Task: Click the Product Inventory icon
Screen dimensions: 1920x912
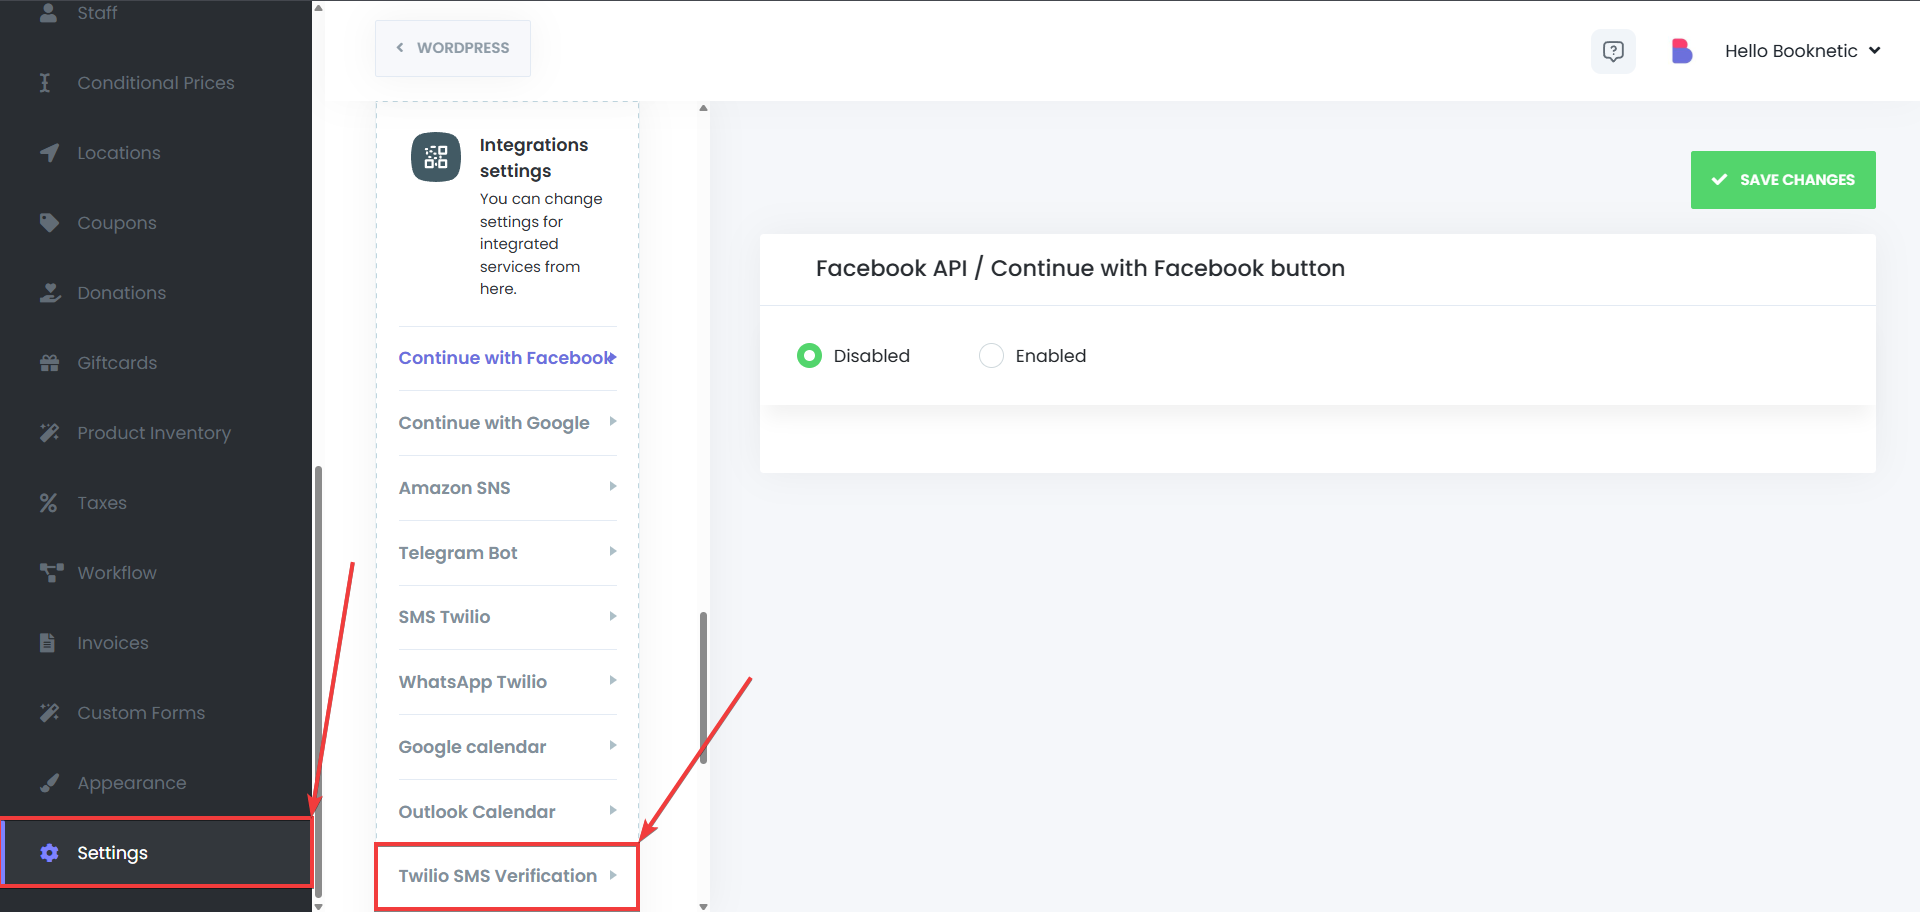Action: [49, 433]
